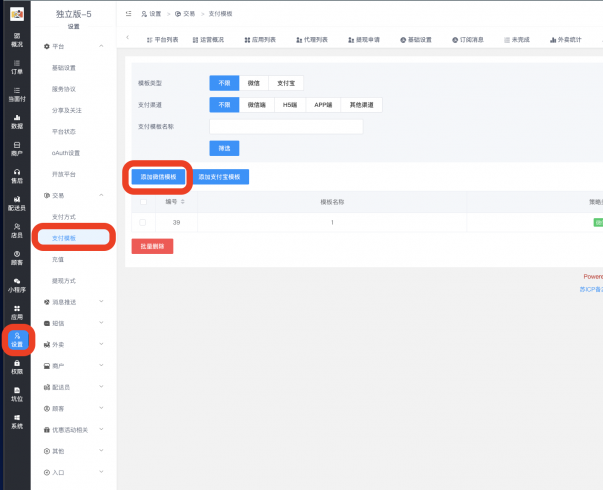Expand the 外卖 settings menu group
The width and height of the screenshot is (603, 490).
(x=100, y=344)
